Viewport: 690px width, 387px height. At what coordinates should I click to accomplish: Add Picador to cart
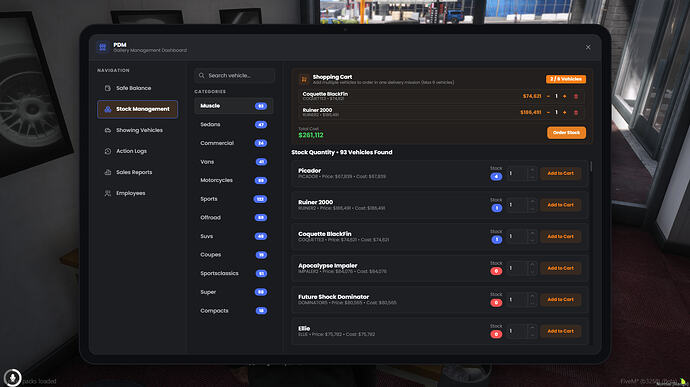tap(561, 173)
